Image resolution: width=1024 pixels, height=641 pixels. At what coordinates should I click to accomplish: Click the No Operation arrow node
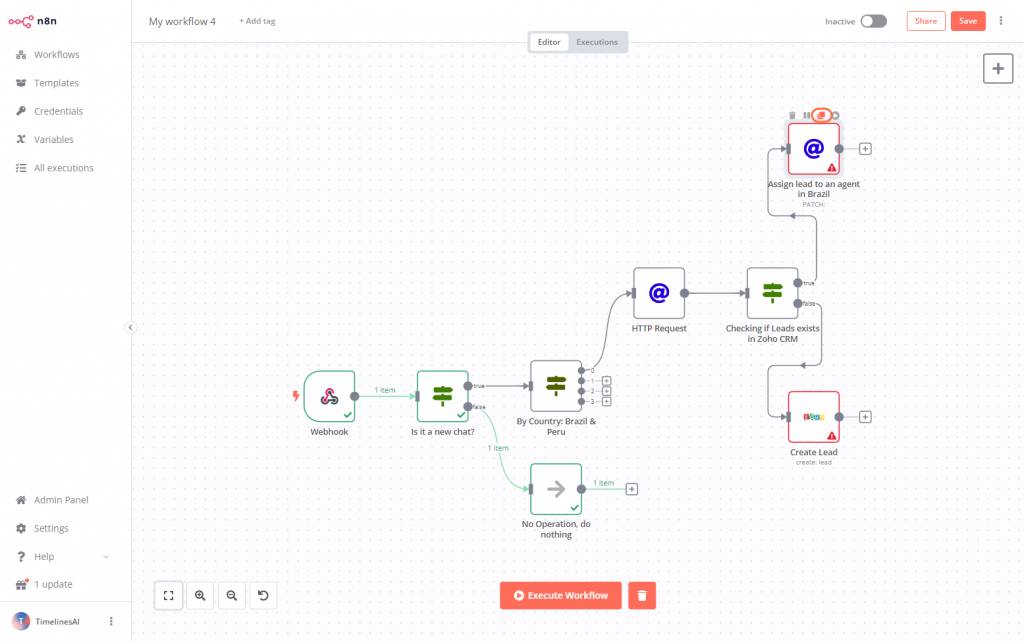[556, 489]
